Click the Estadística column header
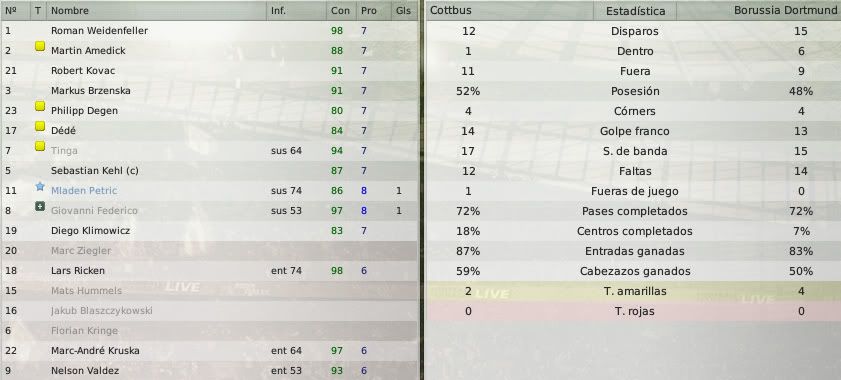The height and width of the screenshot is (380, 841). (635, 11)
